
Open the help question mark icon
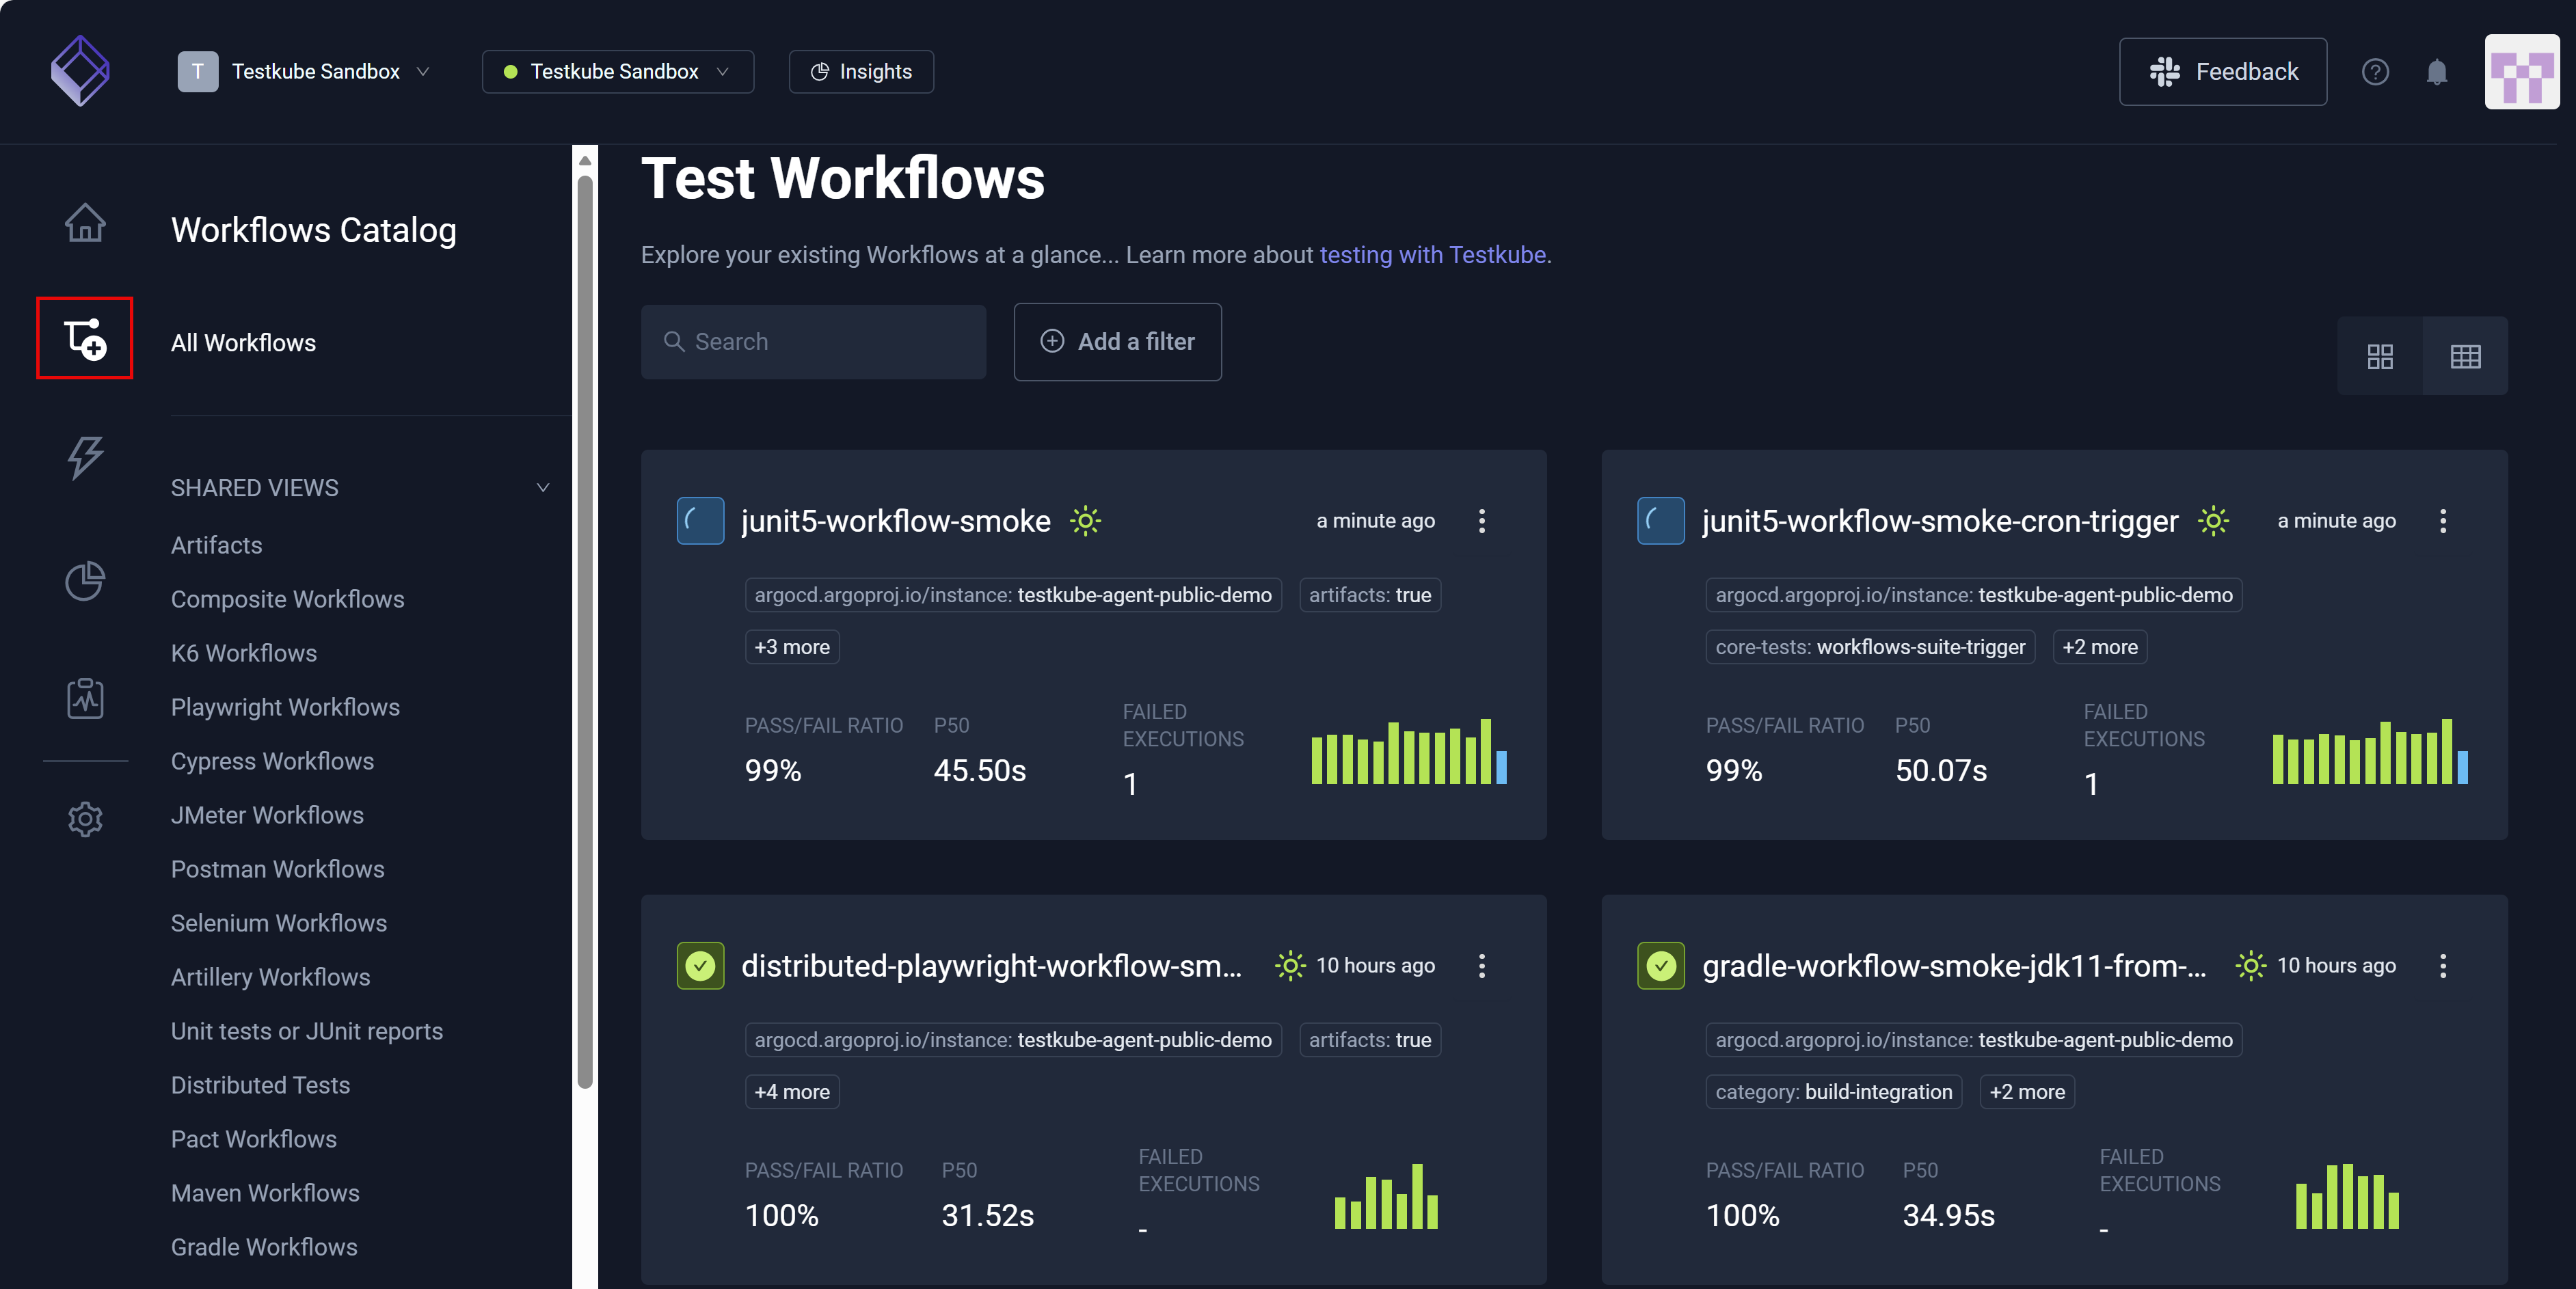coord(2376,71)
